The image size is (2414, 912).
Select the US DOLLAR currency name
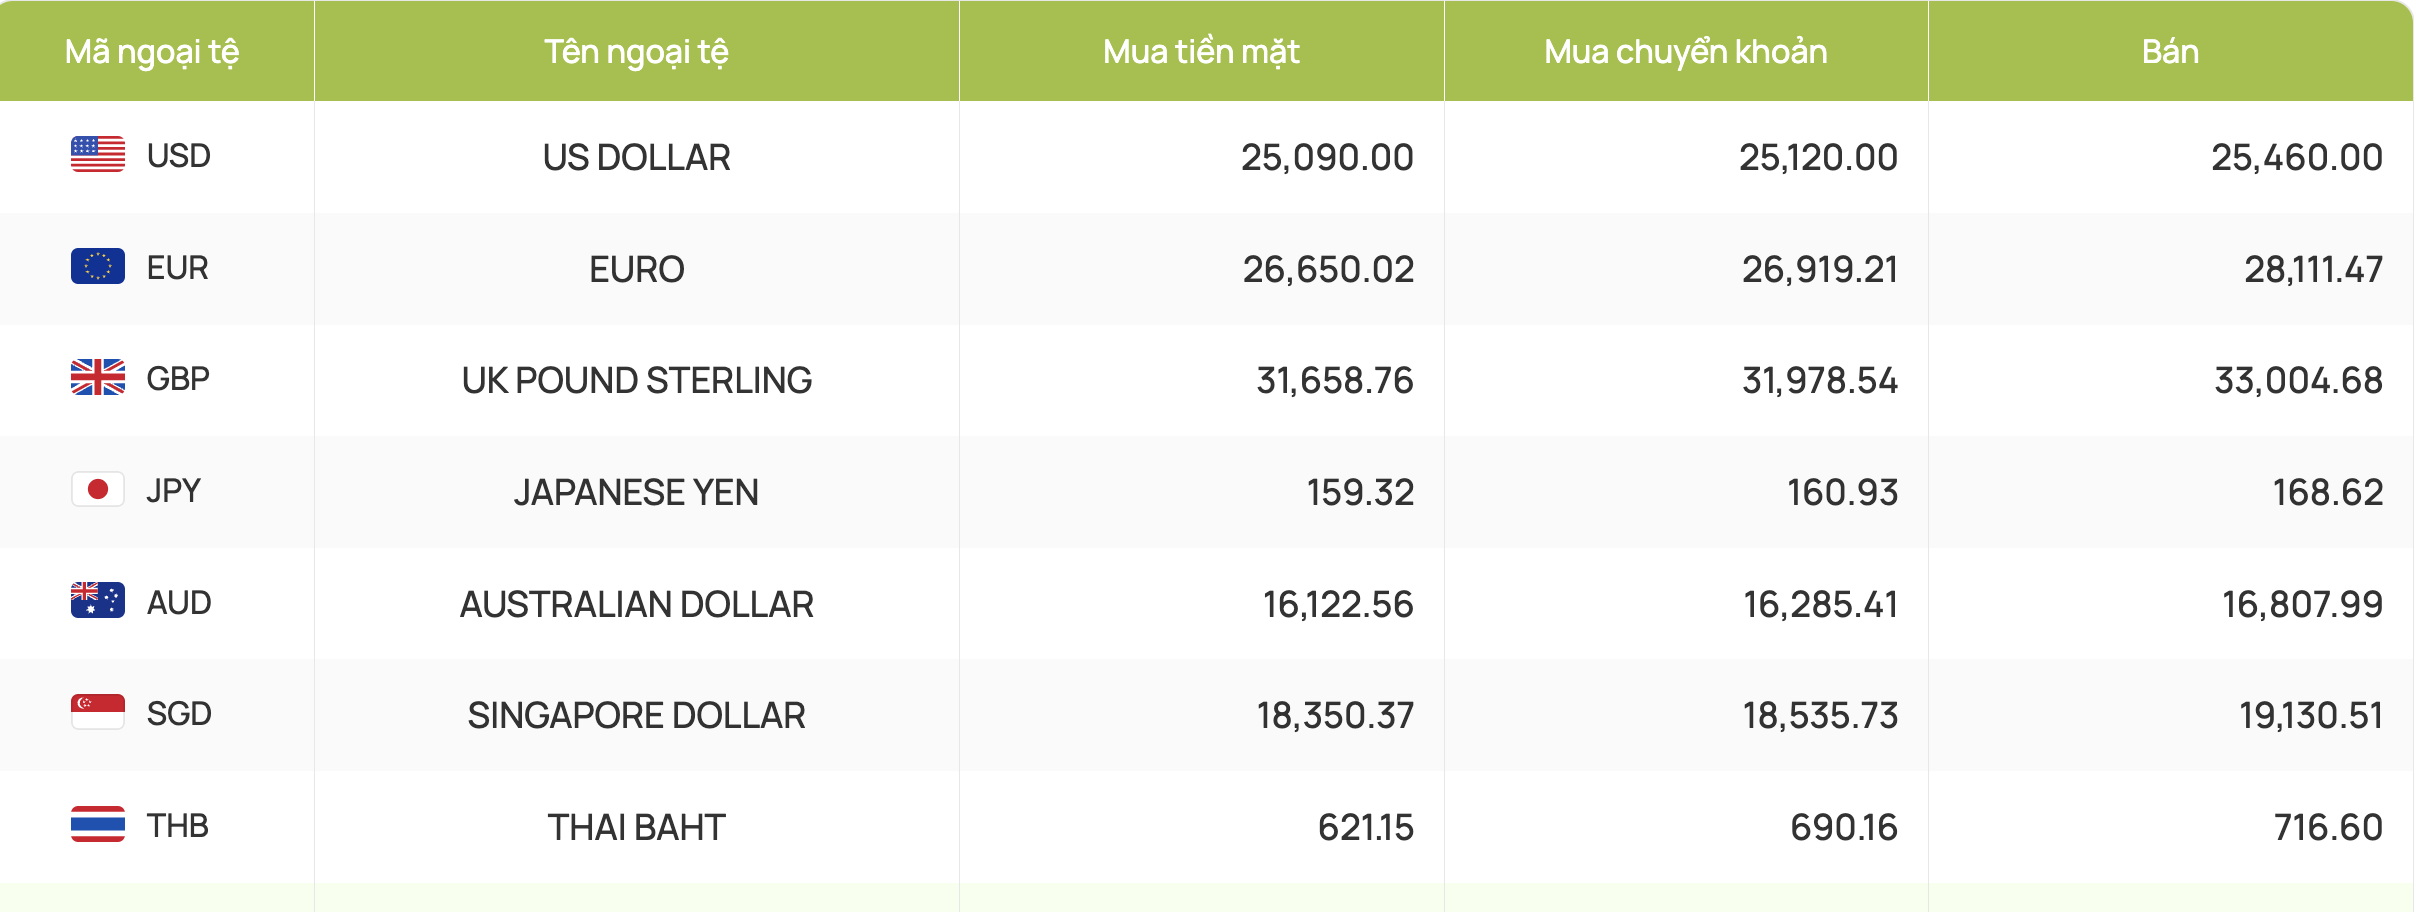[x=636, y=158]
